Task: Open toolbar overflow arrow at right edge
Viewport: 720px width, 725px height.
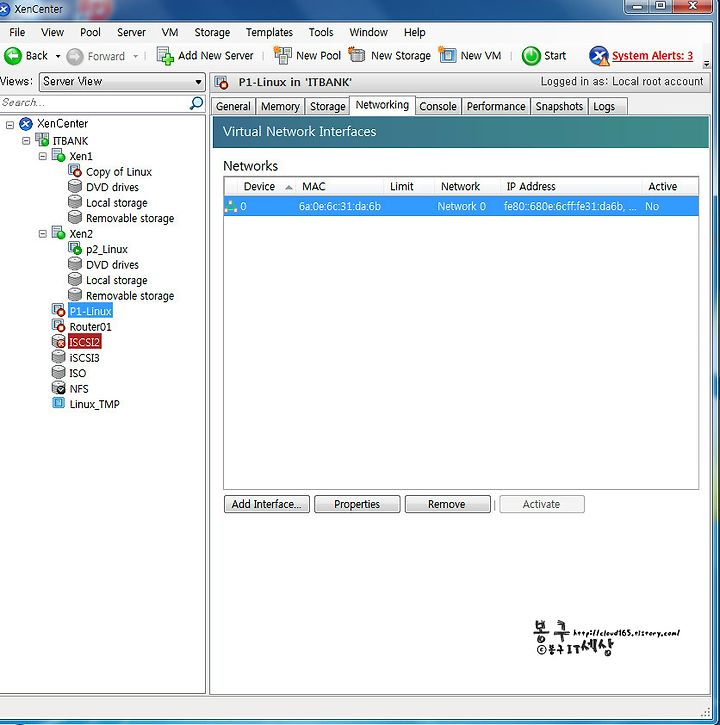Action: click(706, 64)
